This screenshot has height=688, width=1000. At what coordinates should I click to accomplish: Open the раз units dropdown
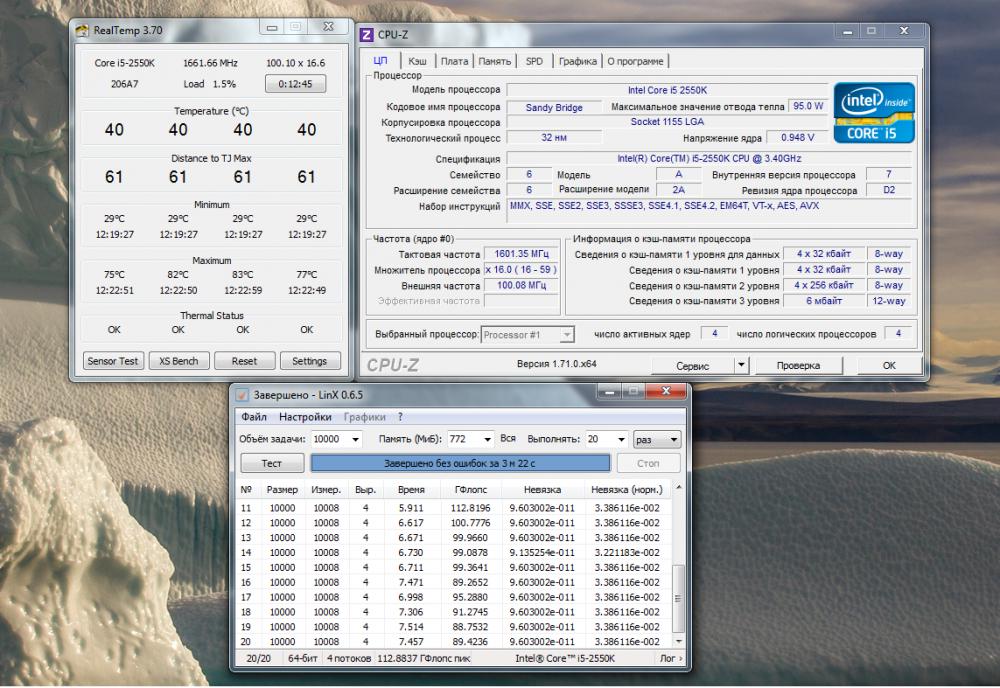coord(657,439)
